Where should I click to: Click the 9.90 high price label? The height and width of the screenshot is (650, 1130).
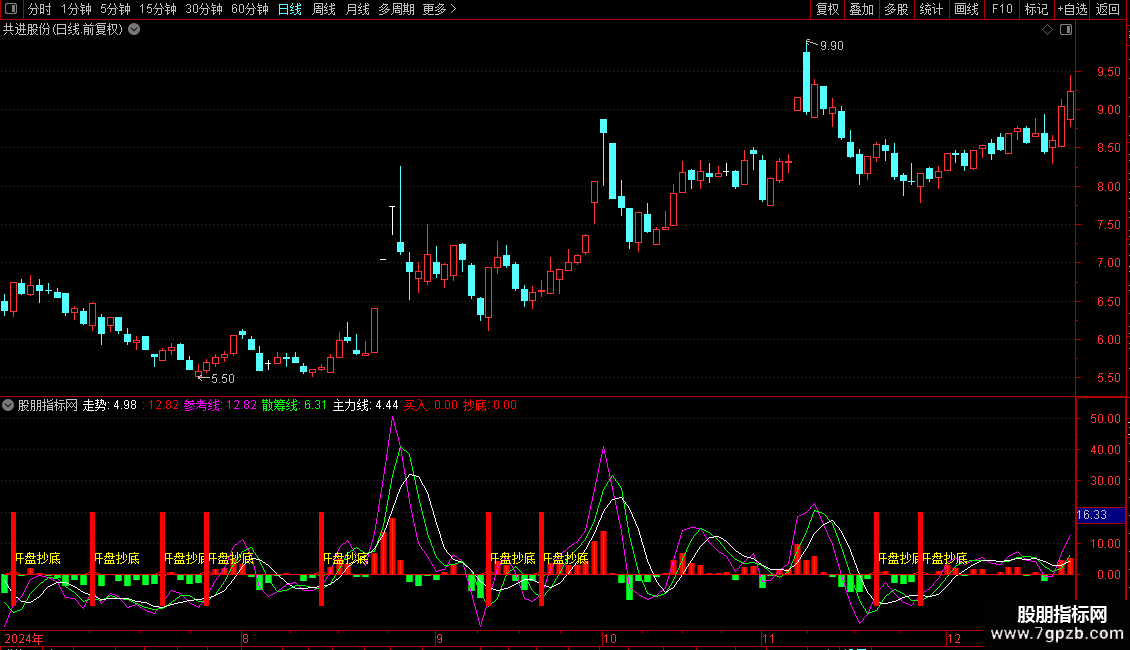pos(832,45)
